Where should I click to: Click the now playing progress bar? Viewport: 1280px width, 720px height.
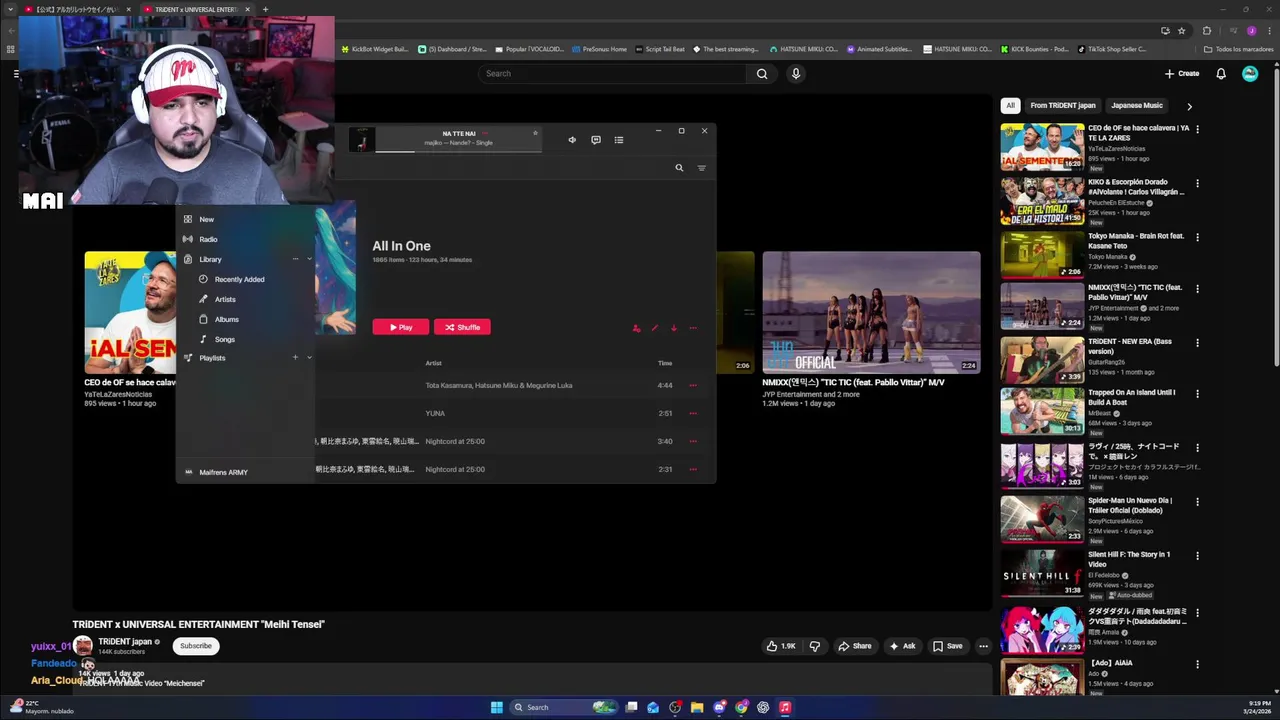pyautogui.click(x=460, y=152)
